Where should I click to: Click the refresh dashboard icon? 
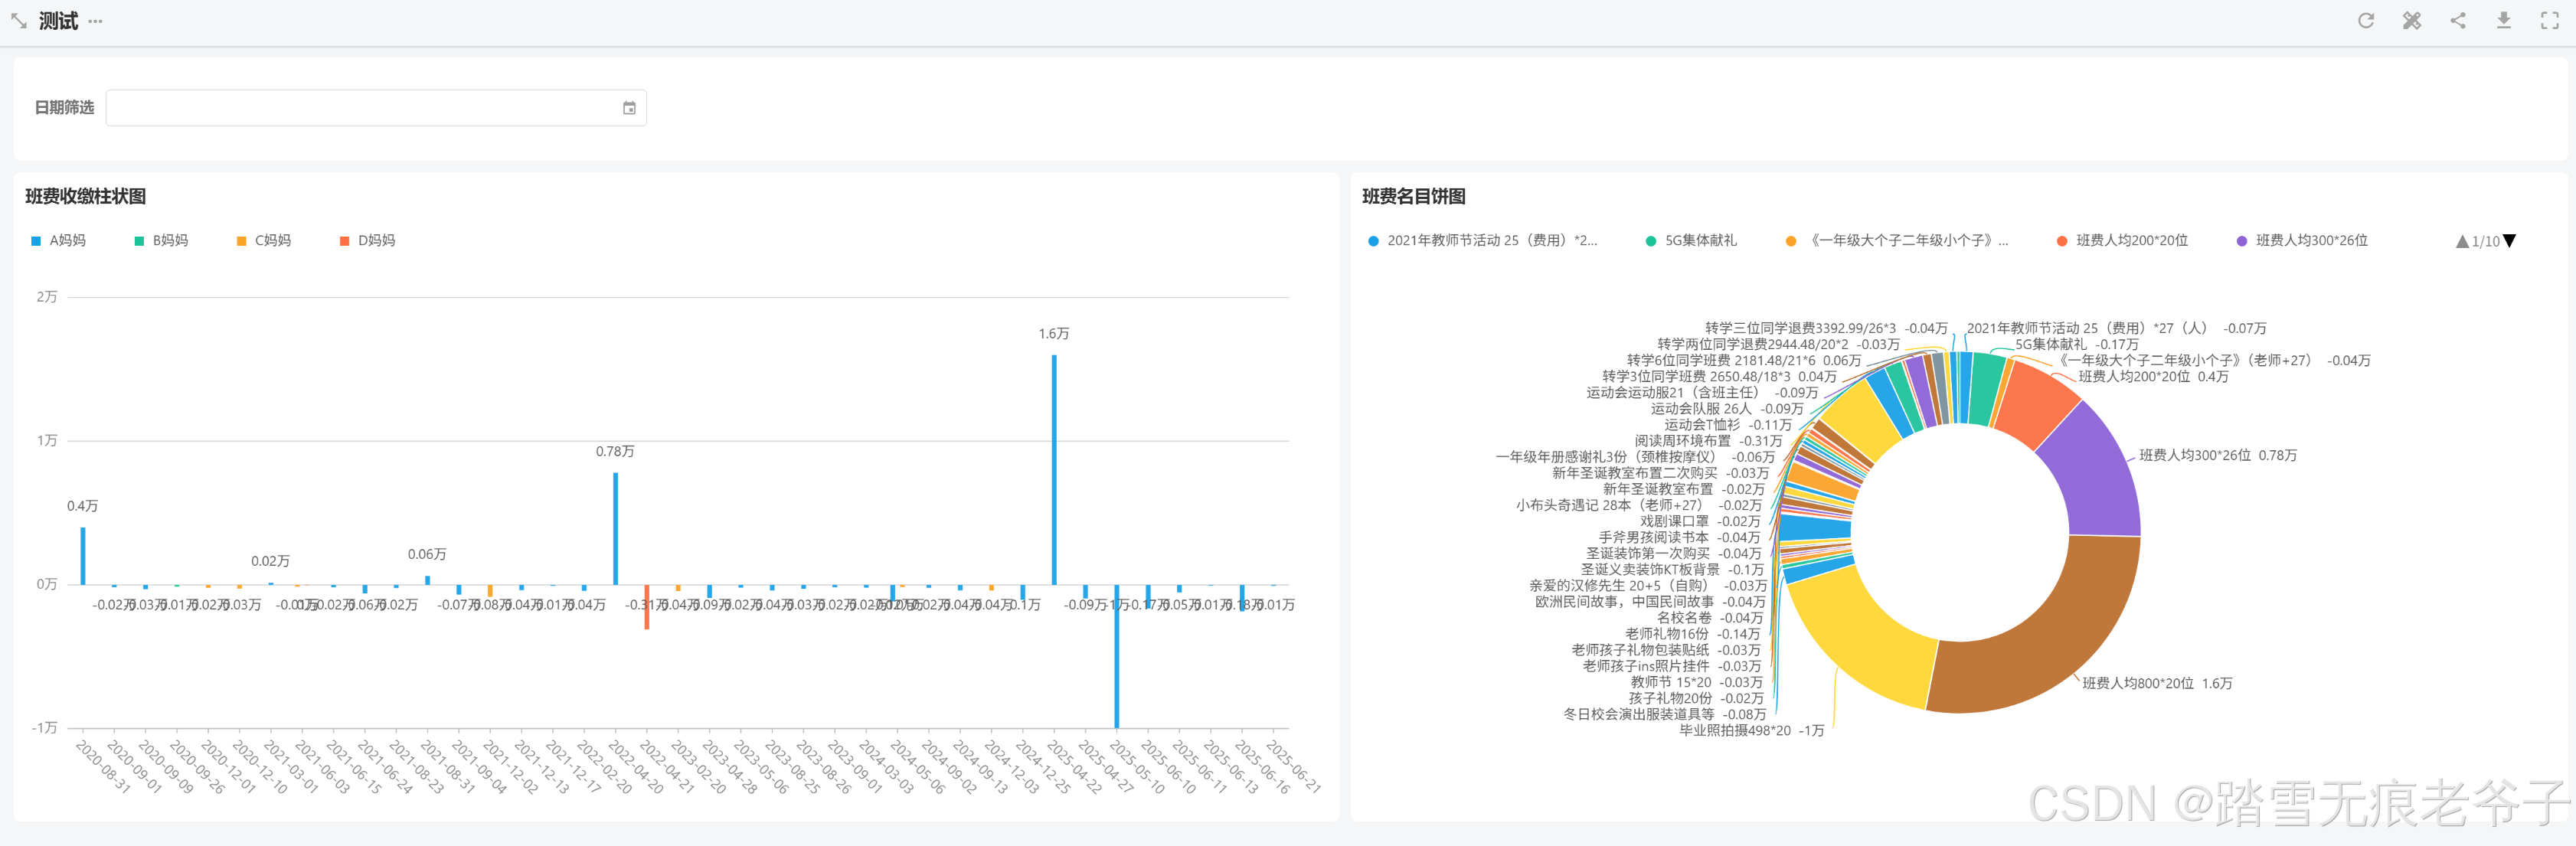pyautogui.click(x=2365, y=21)
